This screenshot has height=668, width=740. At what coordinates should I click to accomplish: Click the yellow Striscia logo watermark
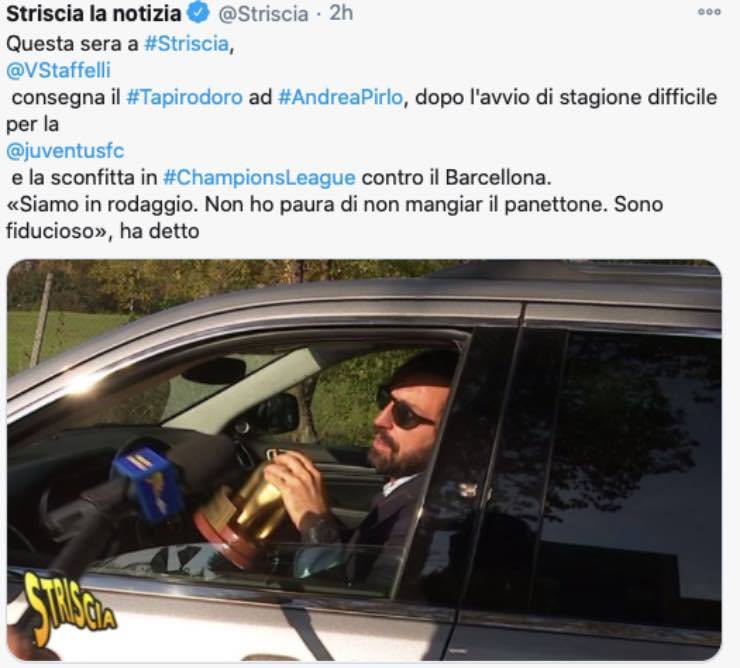[x=66, y=609]
